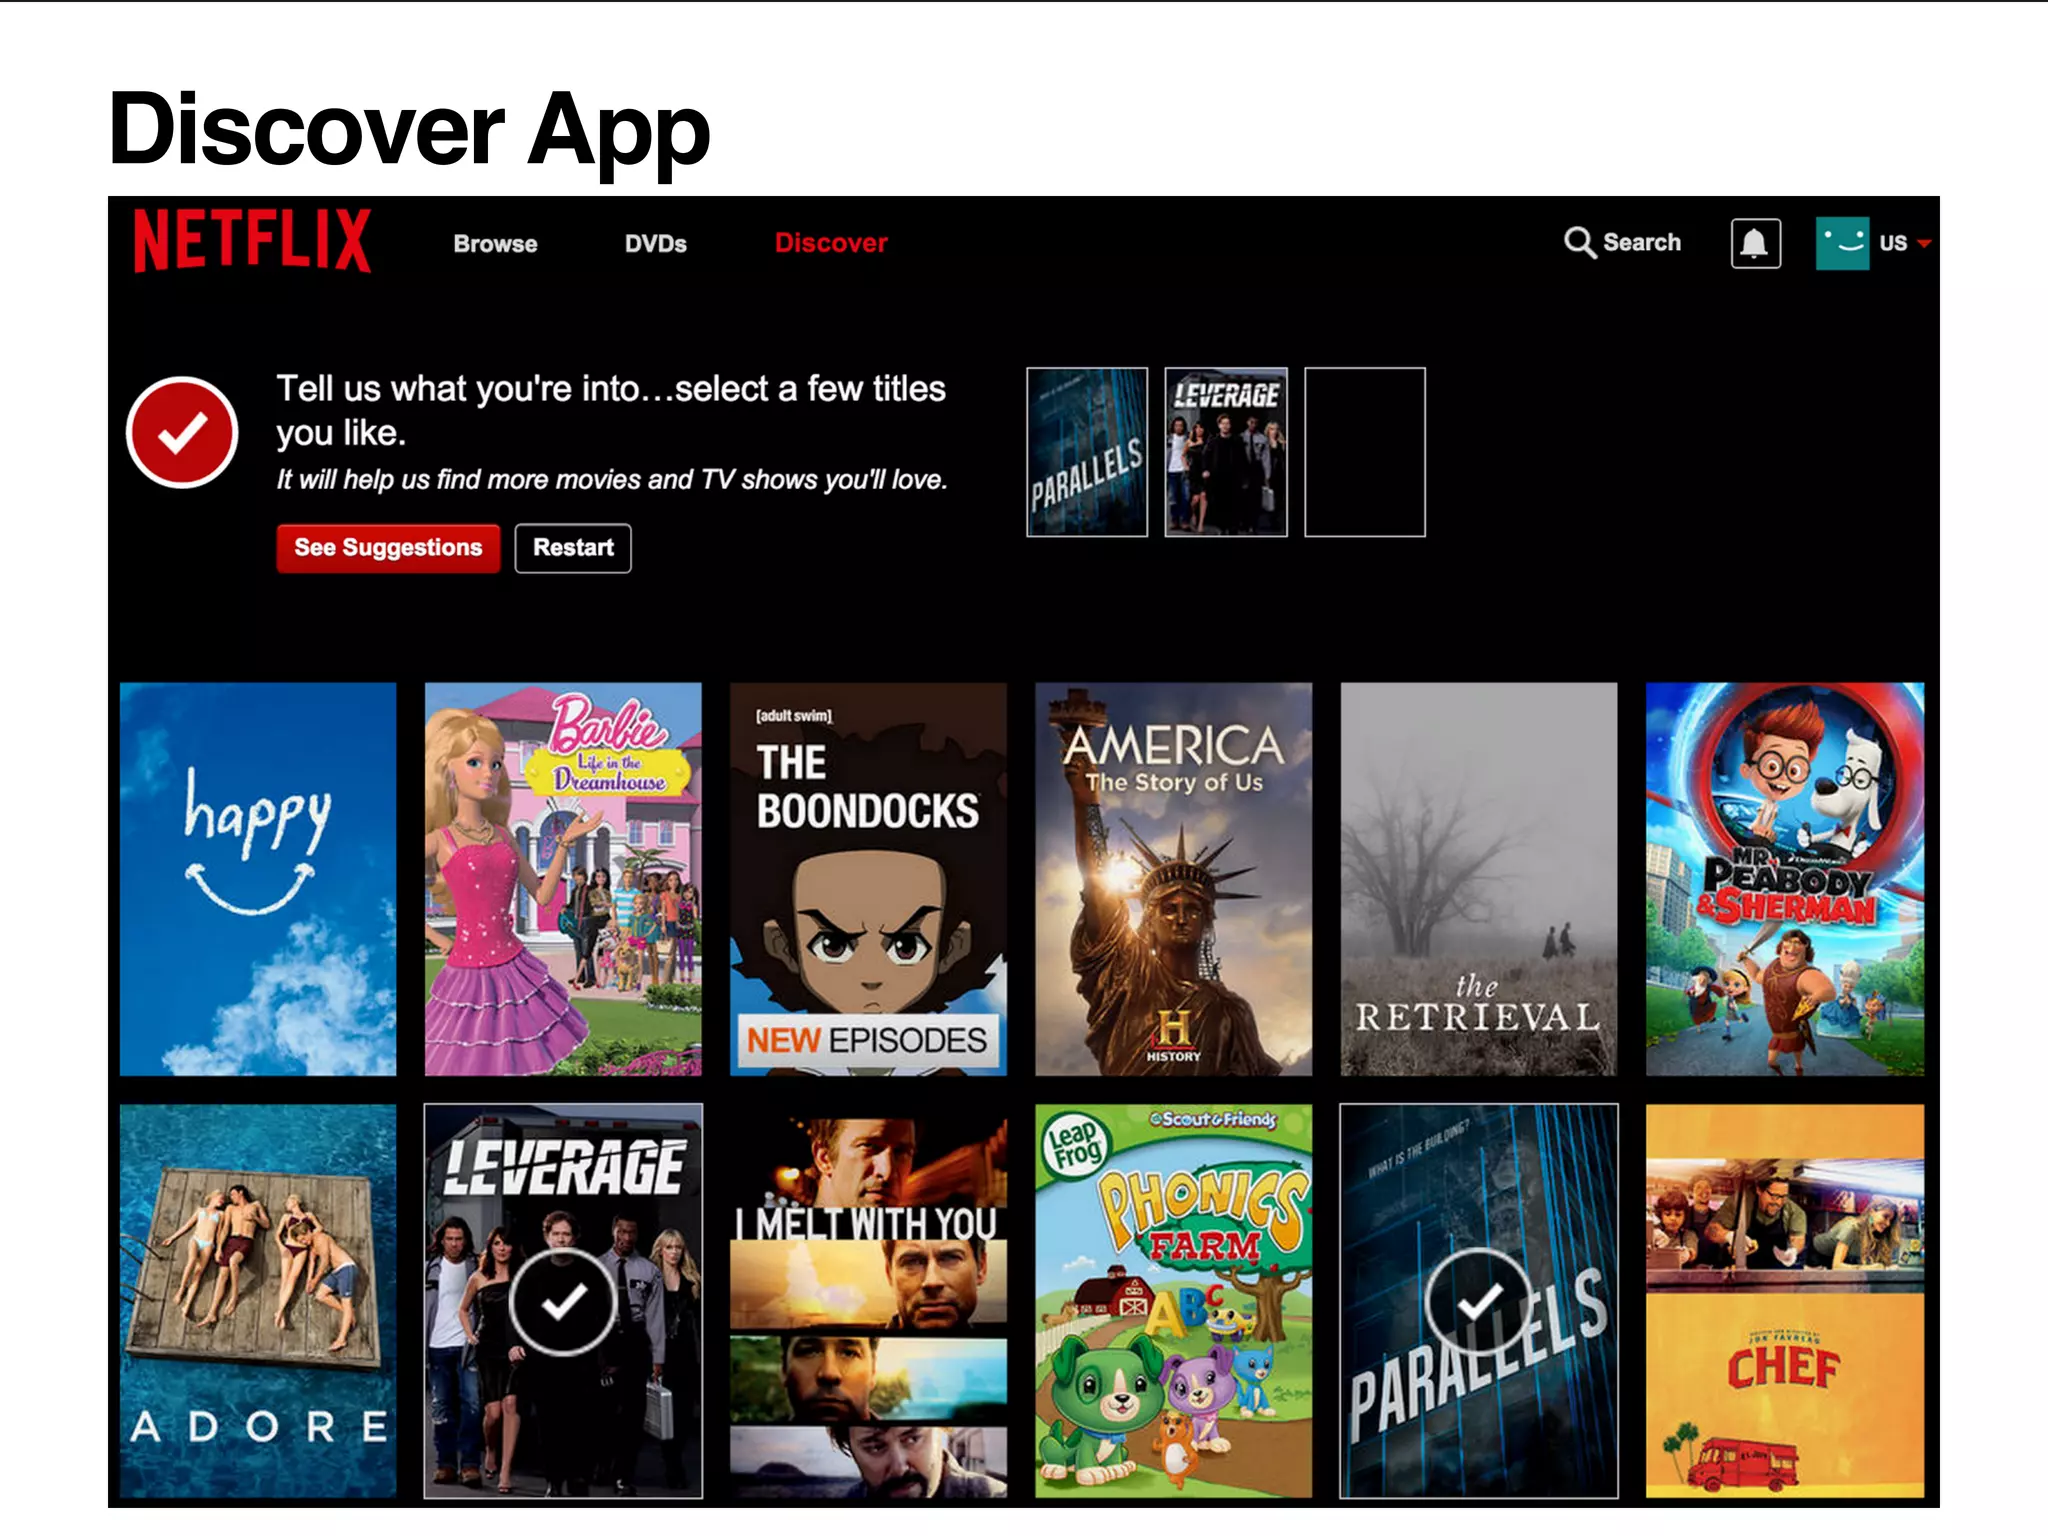Click the Restart button
The width and height of the screenshot is (2048, 1536).
click(573, 548)
